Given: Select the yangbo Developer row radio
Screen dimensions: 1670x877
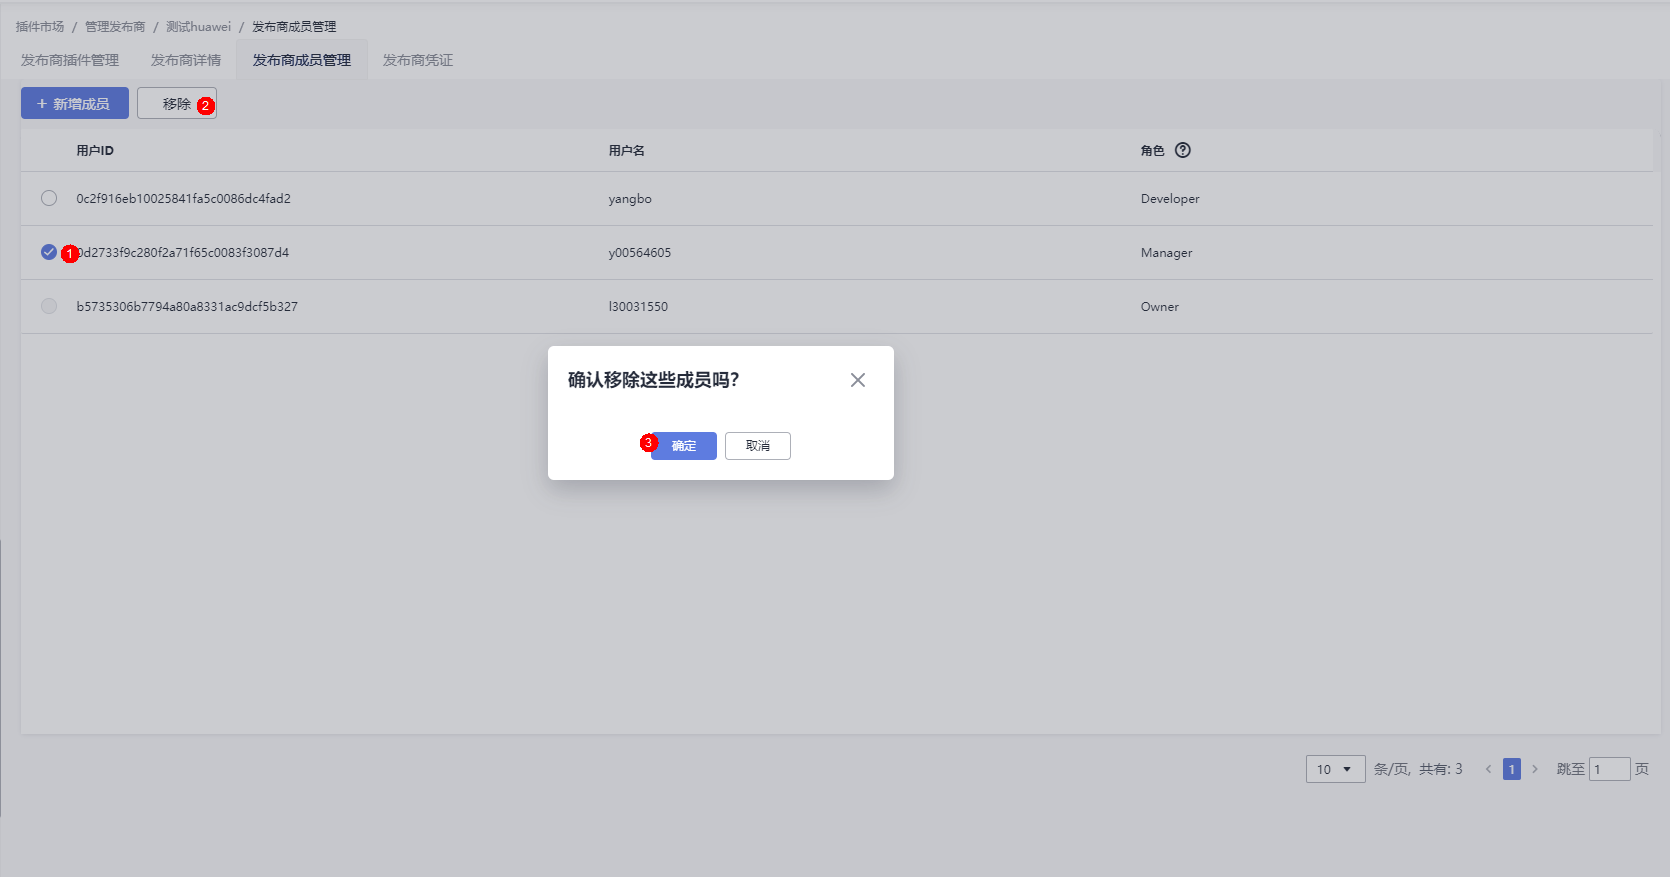Looking at the screenshot, I should 49,198.
